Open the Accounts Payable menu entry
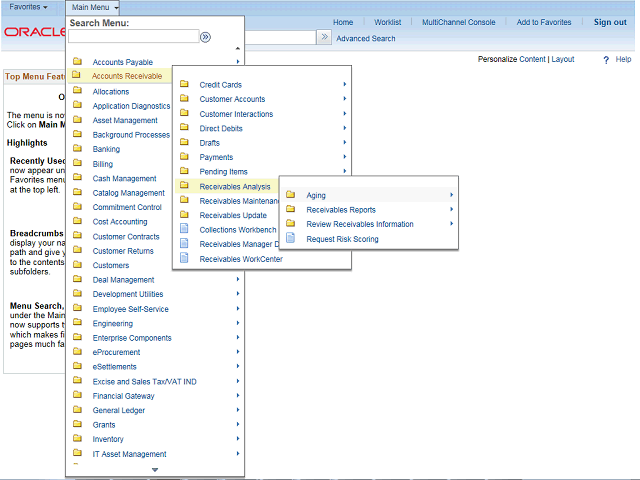 tap(122, 62)
